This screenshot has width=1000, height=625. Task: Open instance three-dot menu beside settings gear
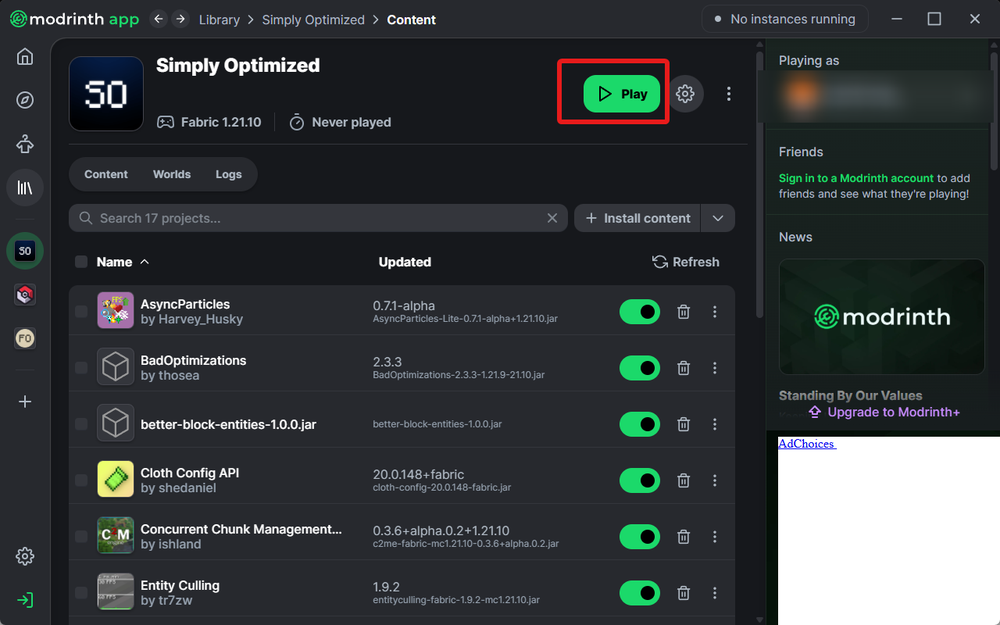point(729,94)
